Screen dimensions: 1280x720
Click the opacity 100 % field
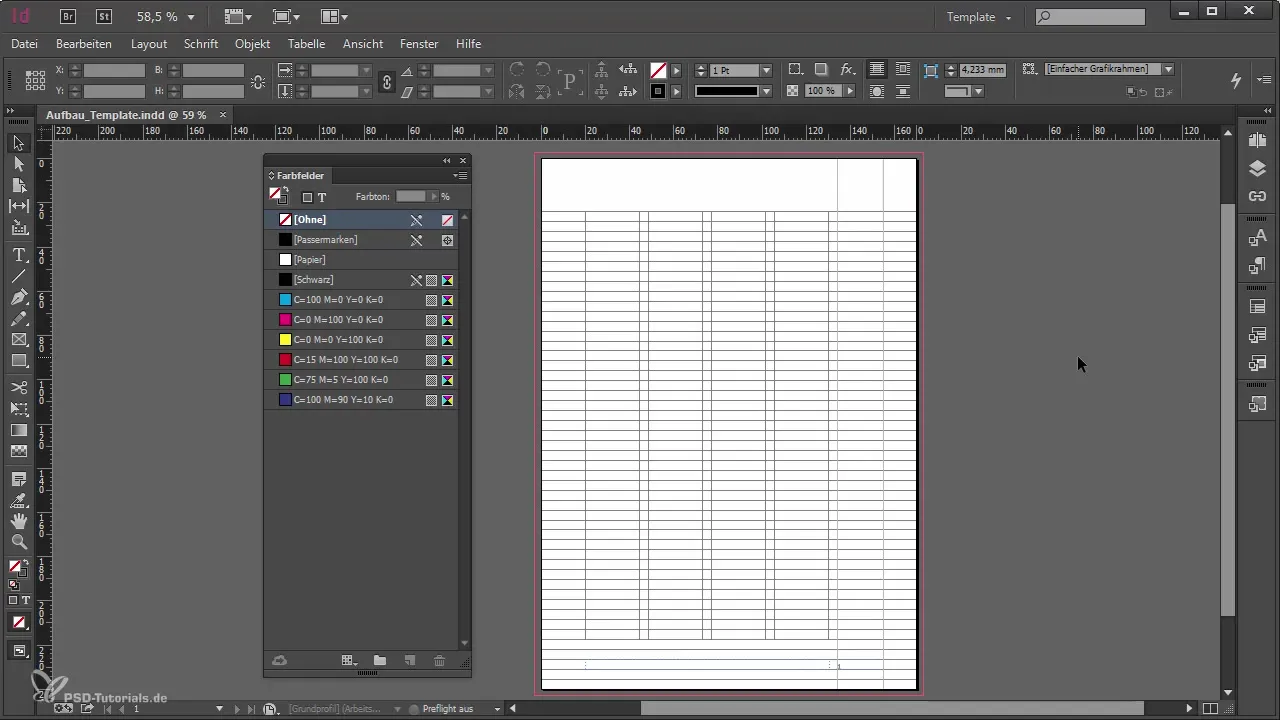click(824, 91)
